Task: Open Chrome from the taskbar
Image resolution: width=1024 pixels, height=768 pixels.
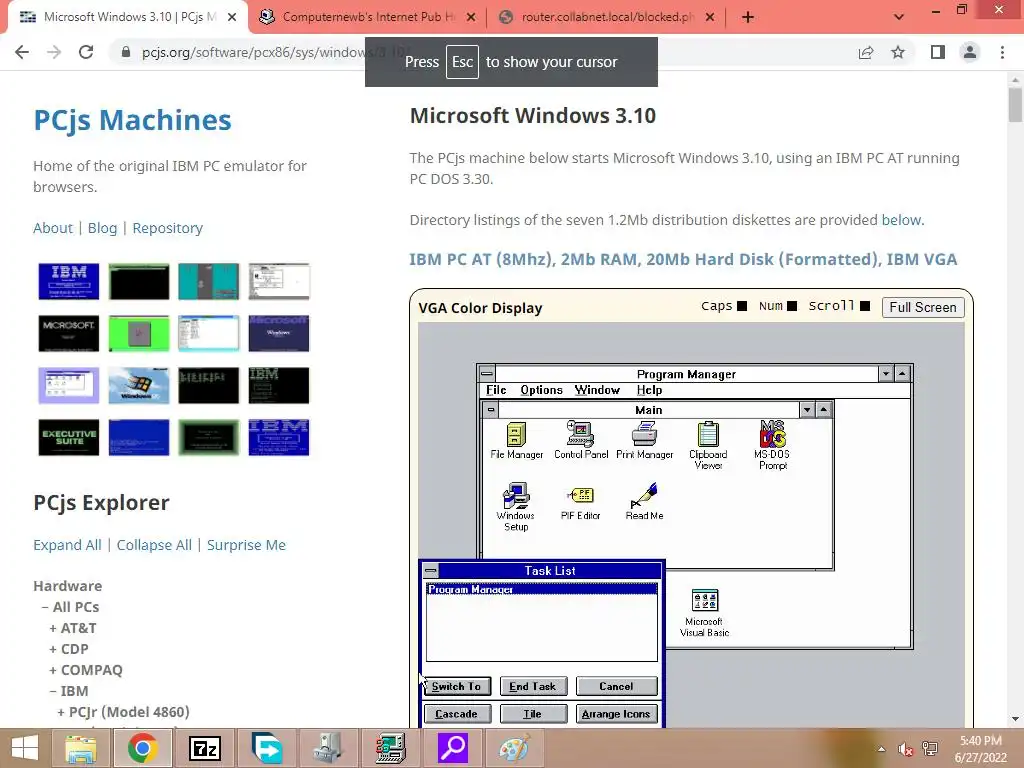Action: pos(142,748)
